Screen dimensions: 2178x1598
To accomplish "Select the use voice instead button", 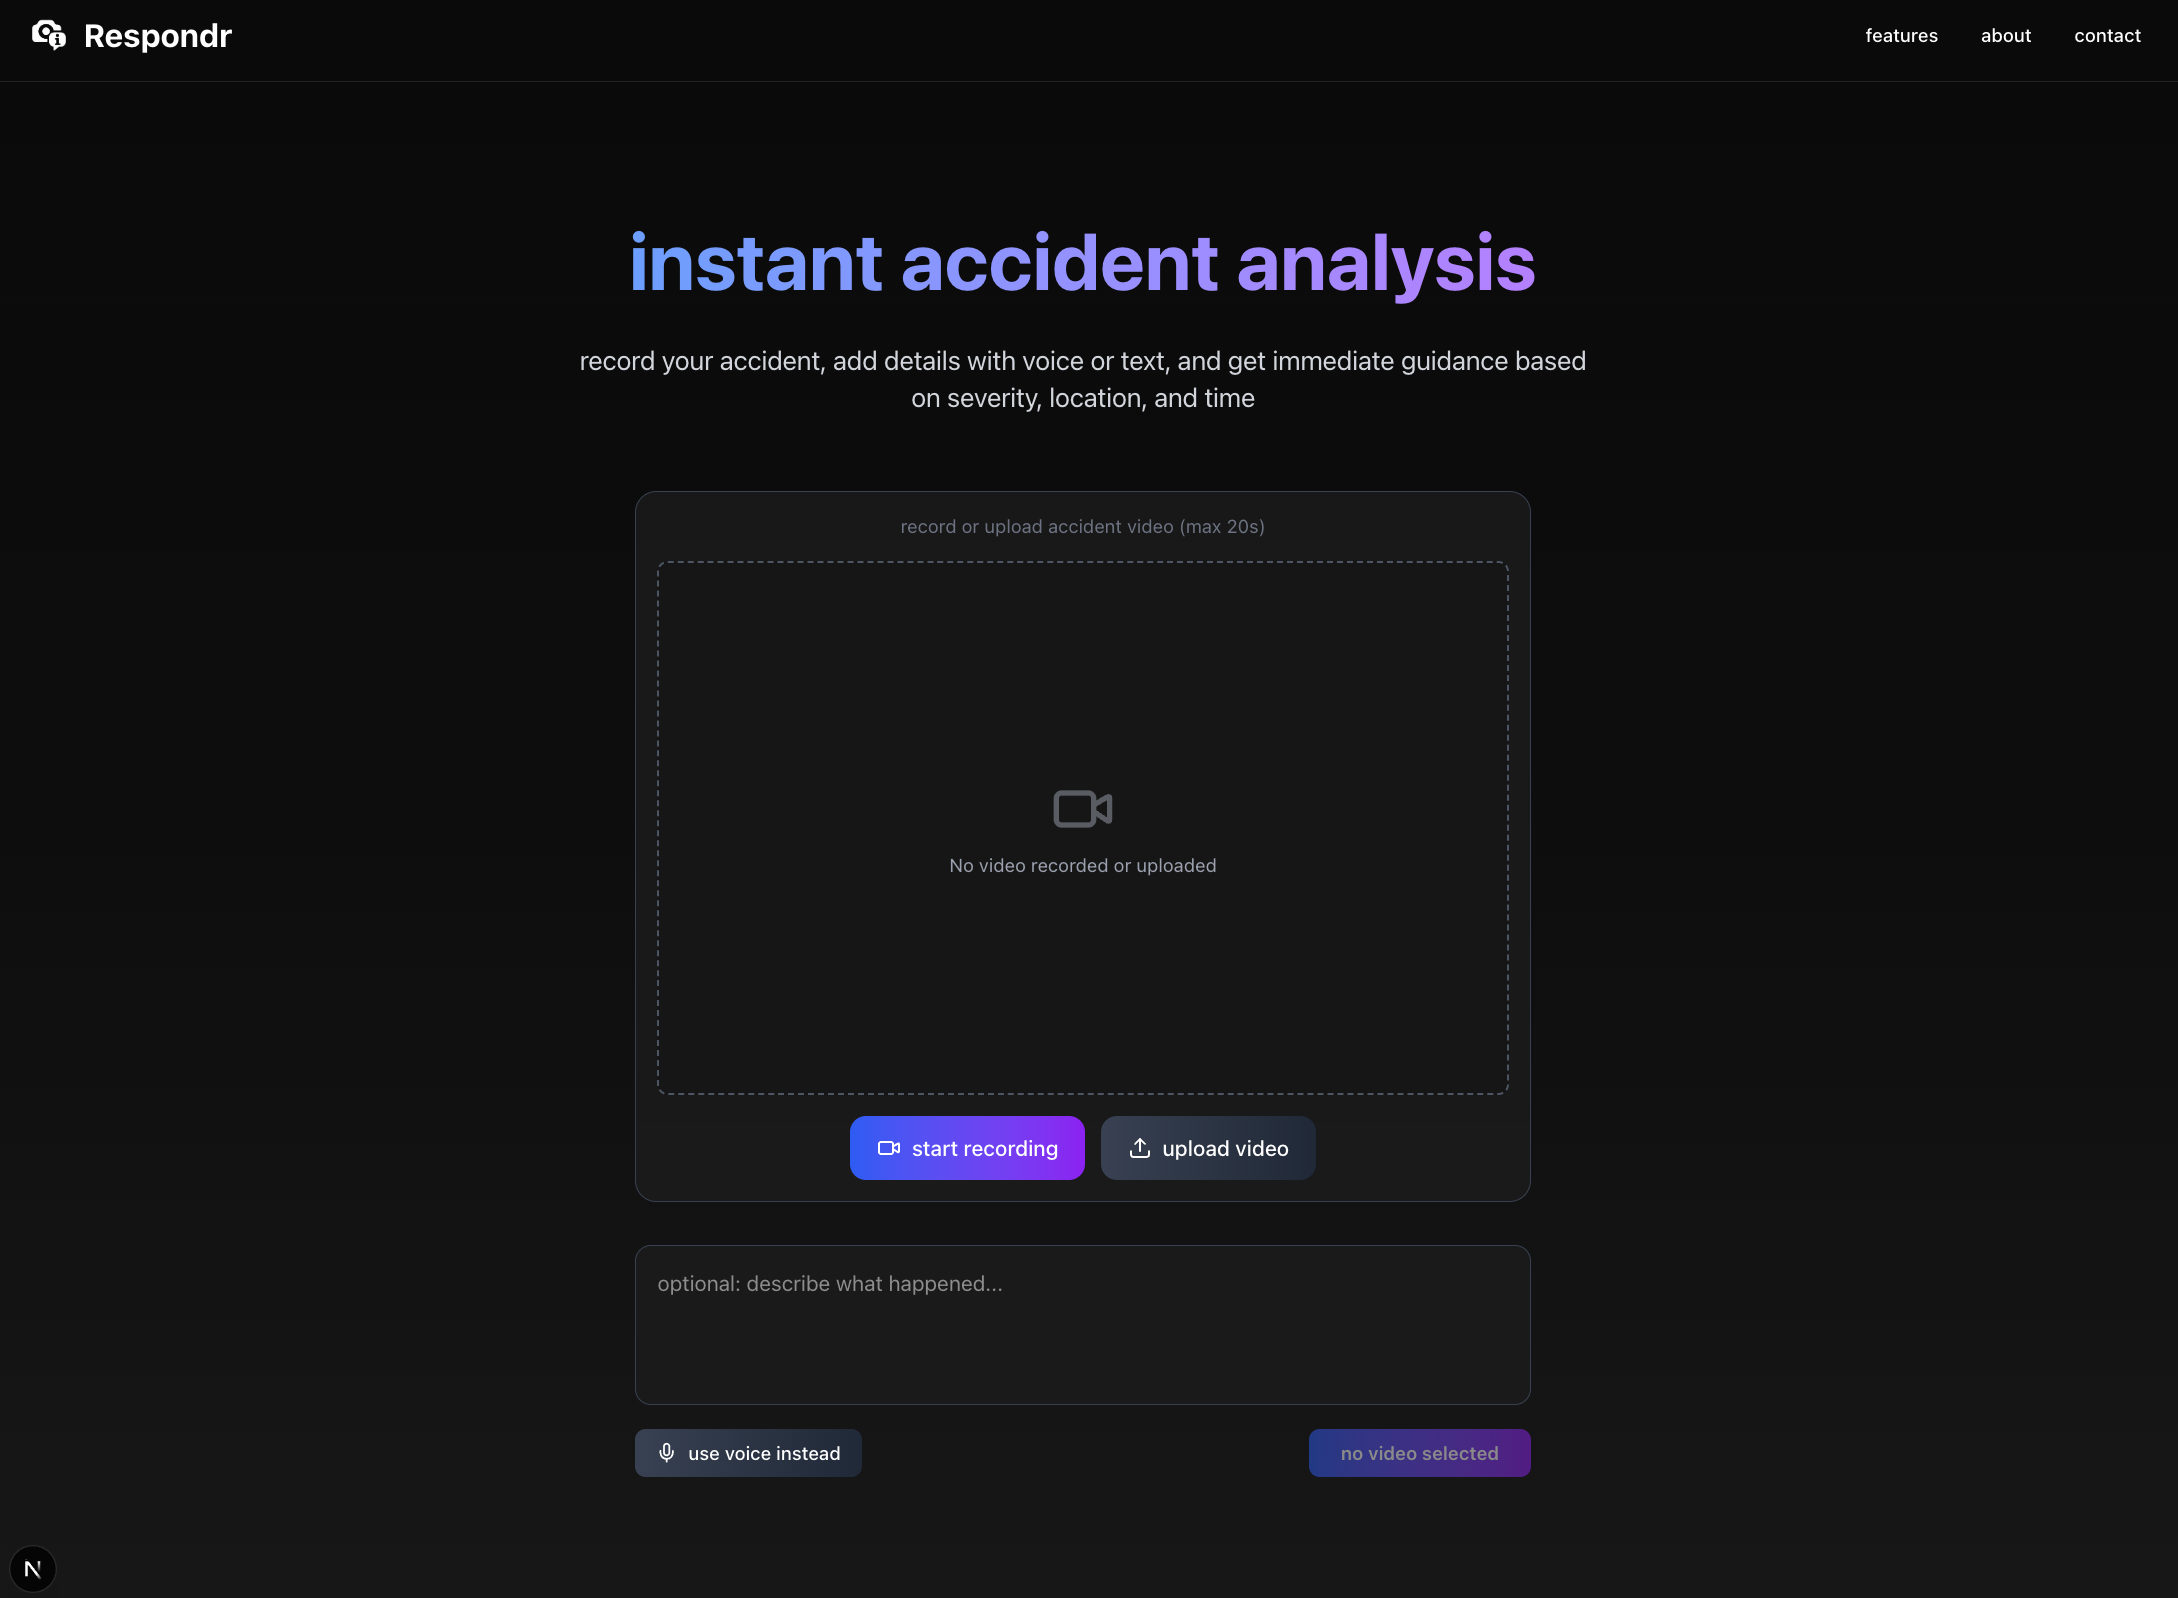I will [x=764, y=1453].
